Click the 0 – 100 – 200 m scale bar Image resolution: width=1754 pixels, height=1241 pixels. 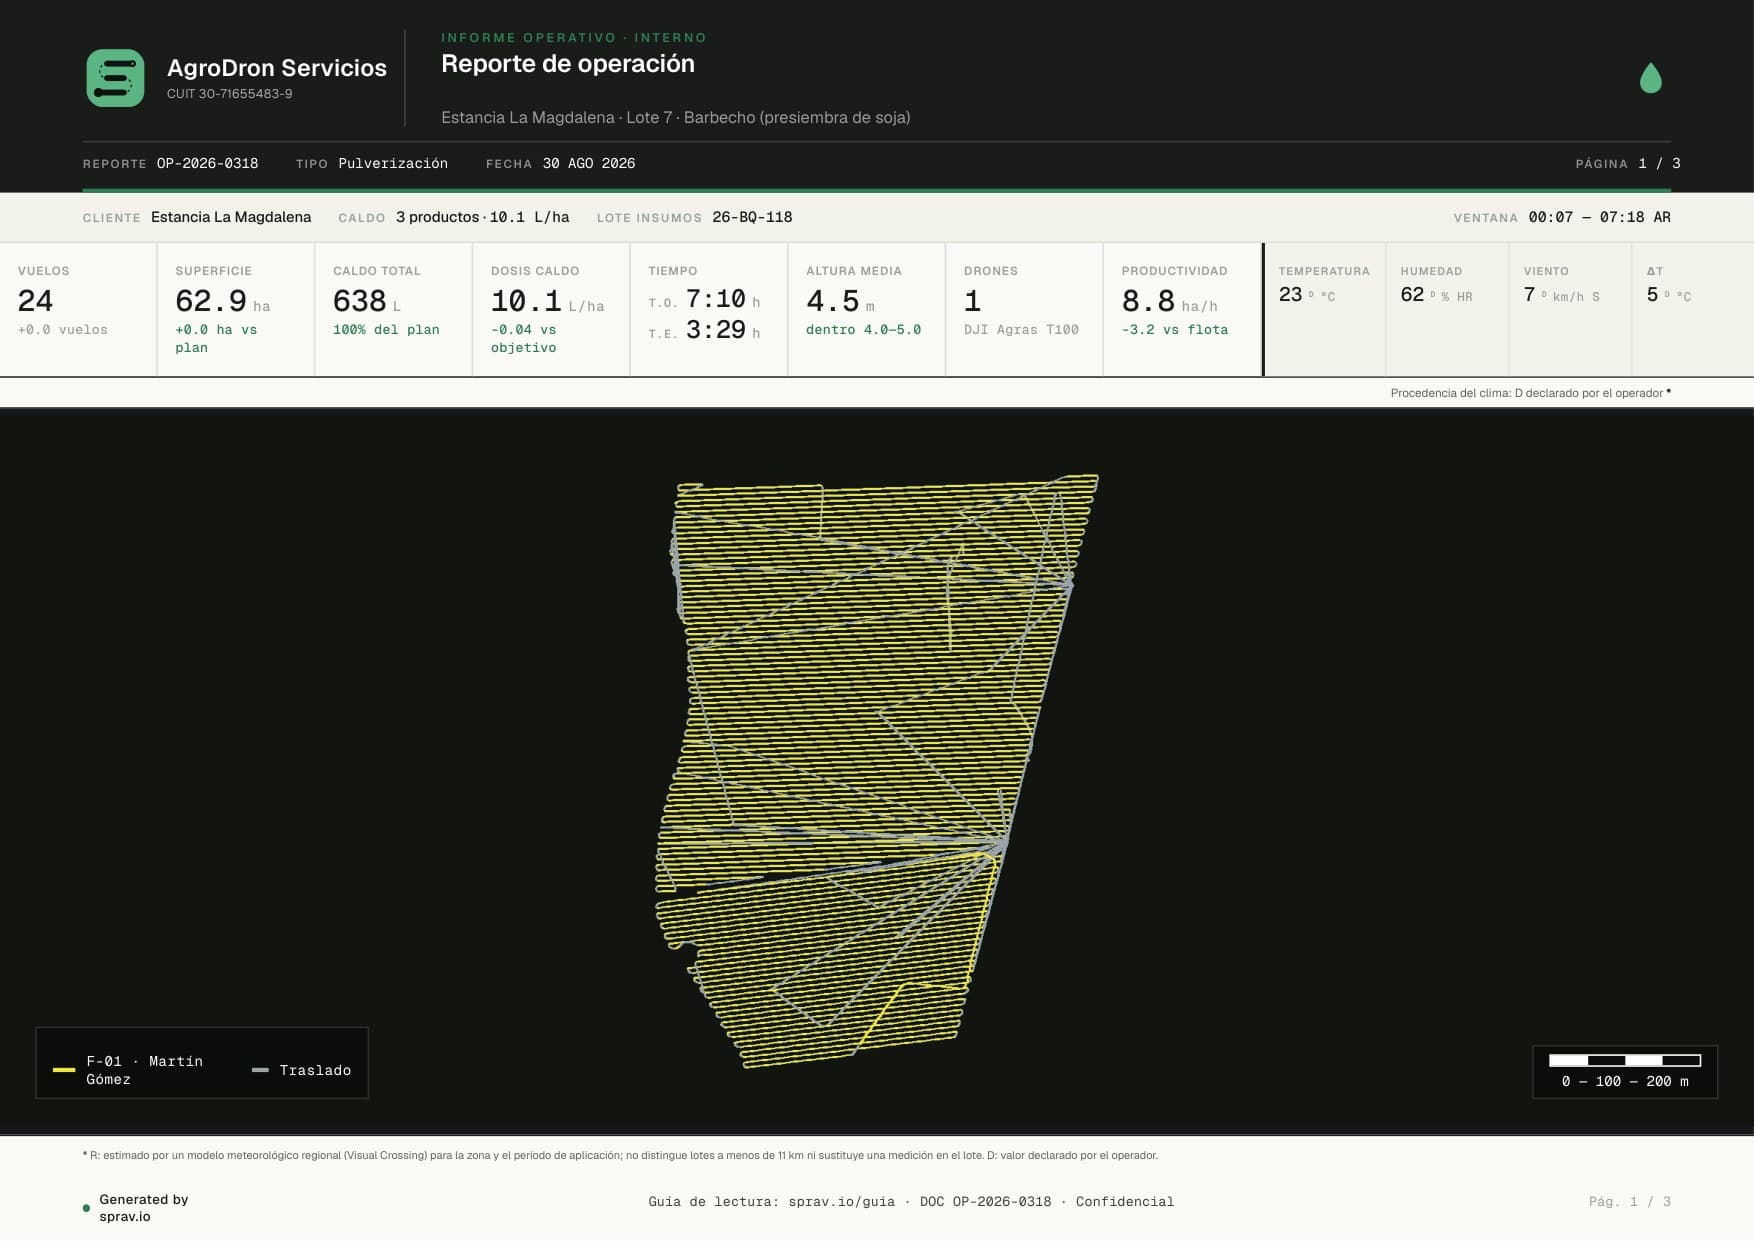click(x=1624, y=1060)
